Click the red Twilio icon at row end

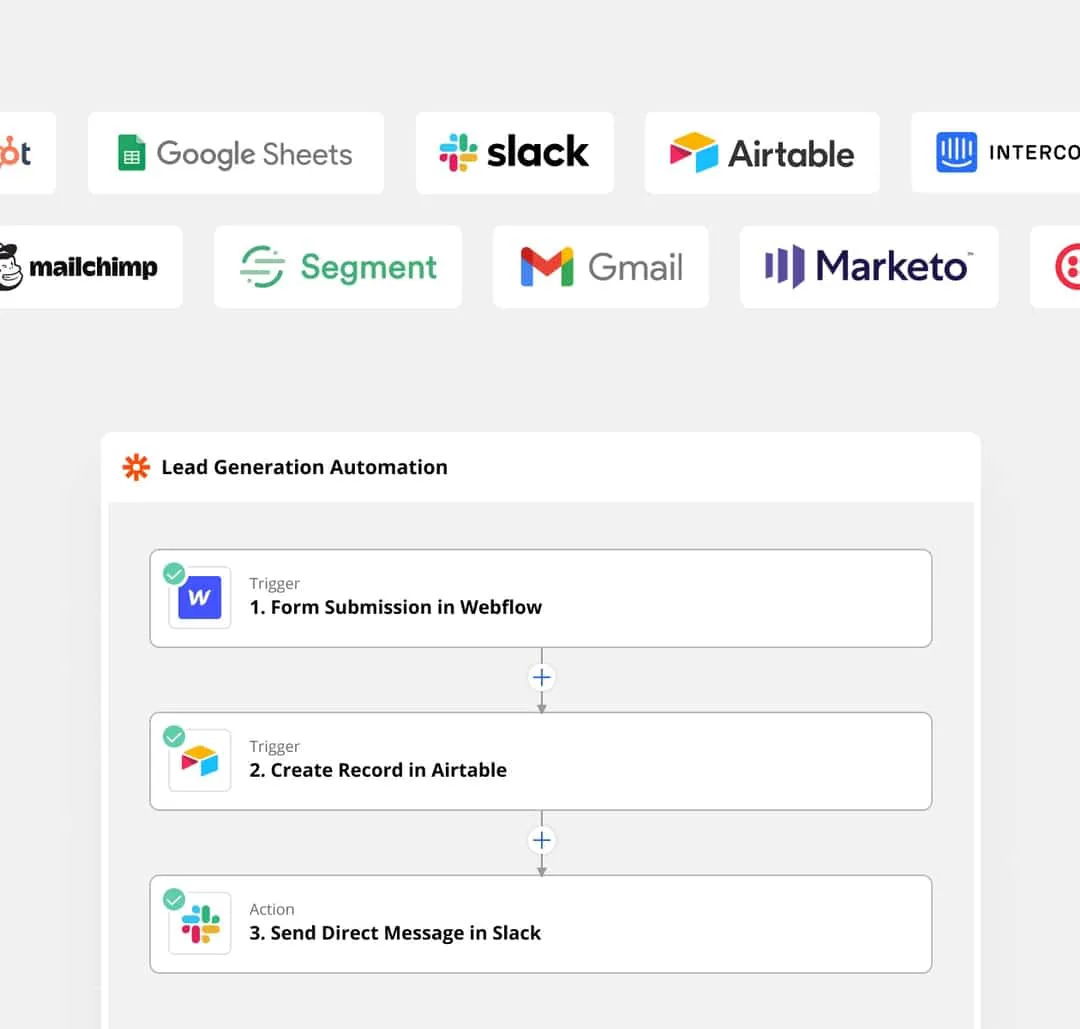[1068, 267]
